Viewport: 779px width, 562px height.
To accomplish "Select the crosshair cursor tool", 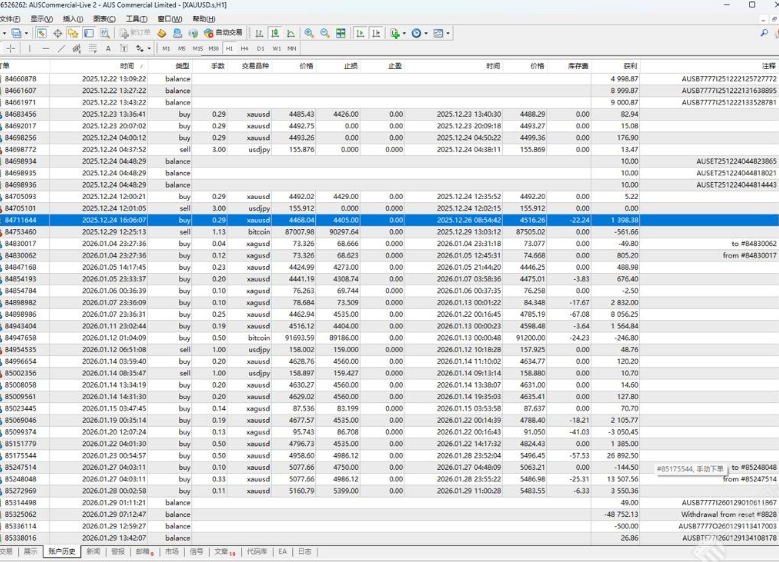I will (11, 48).
